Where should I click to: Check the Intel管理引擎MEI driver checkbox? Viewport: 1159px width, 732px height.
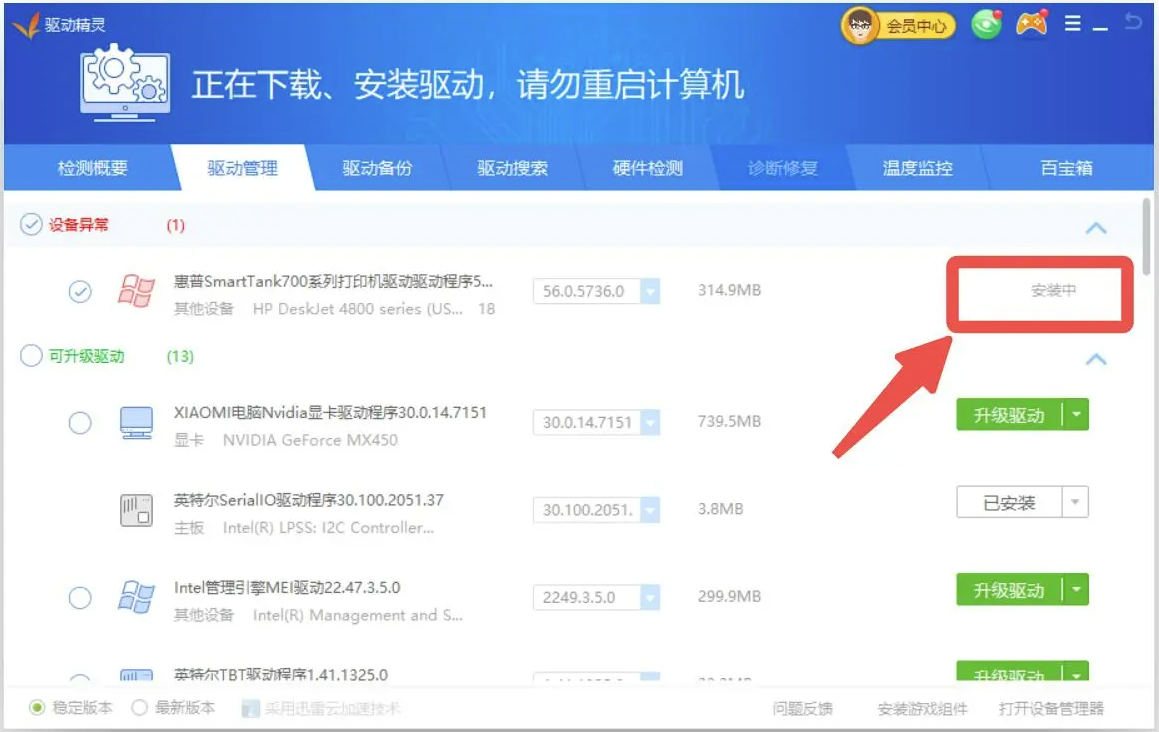pos(80,597)
